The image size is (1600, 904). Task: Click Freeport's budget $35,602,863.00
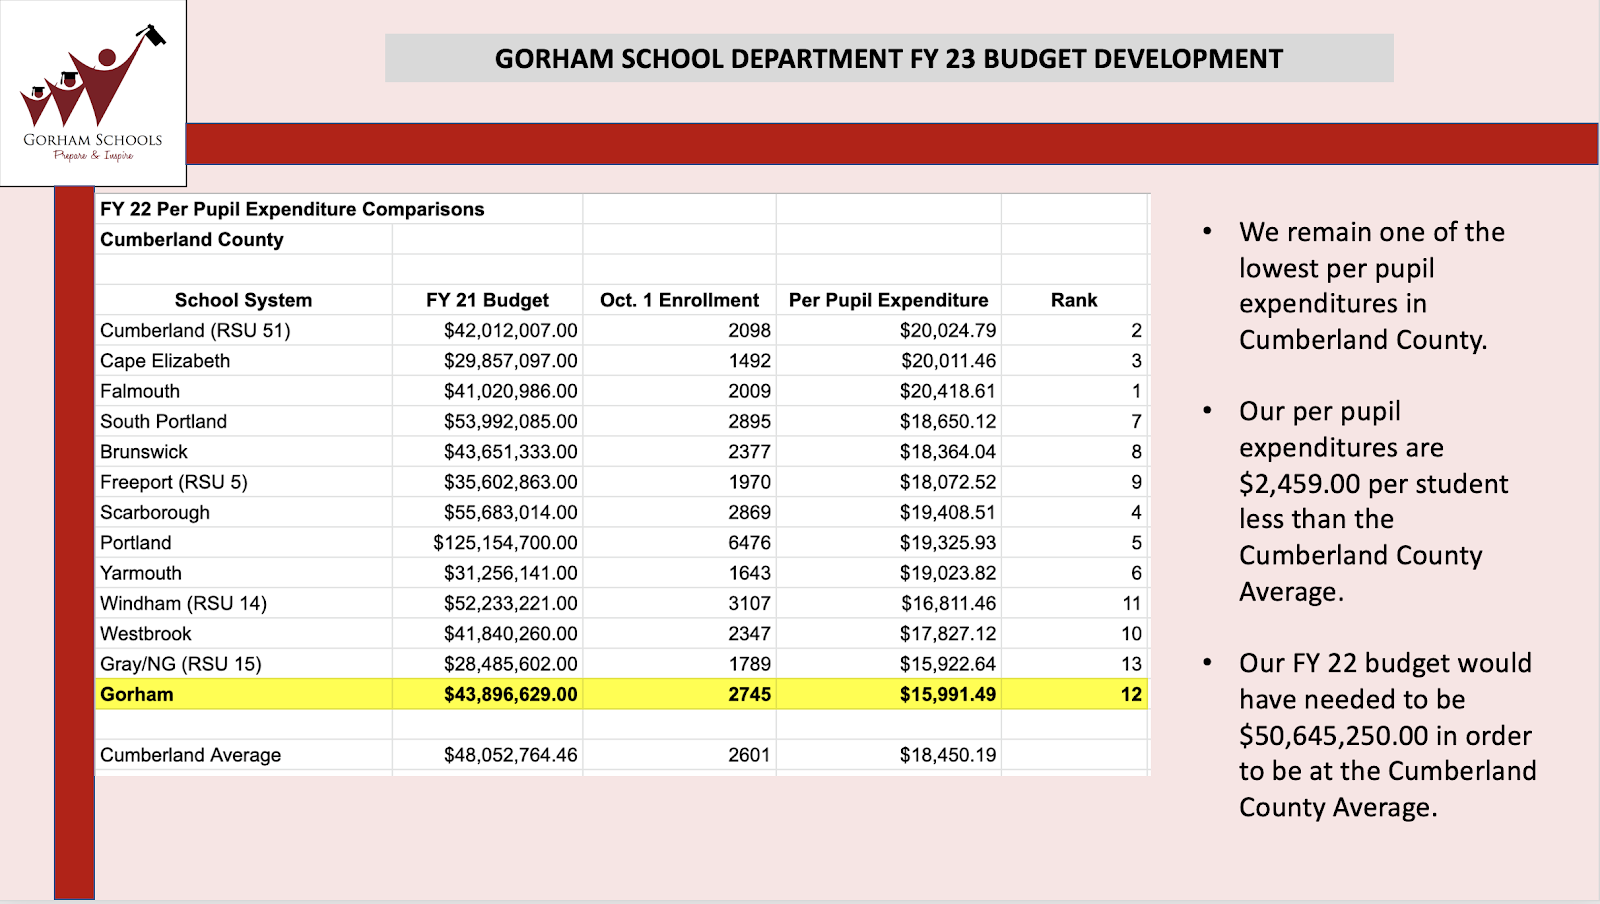(511, 482)
